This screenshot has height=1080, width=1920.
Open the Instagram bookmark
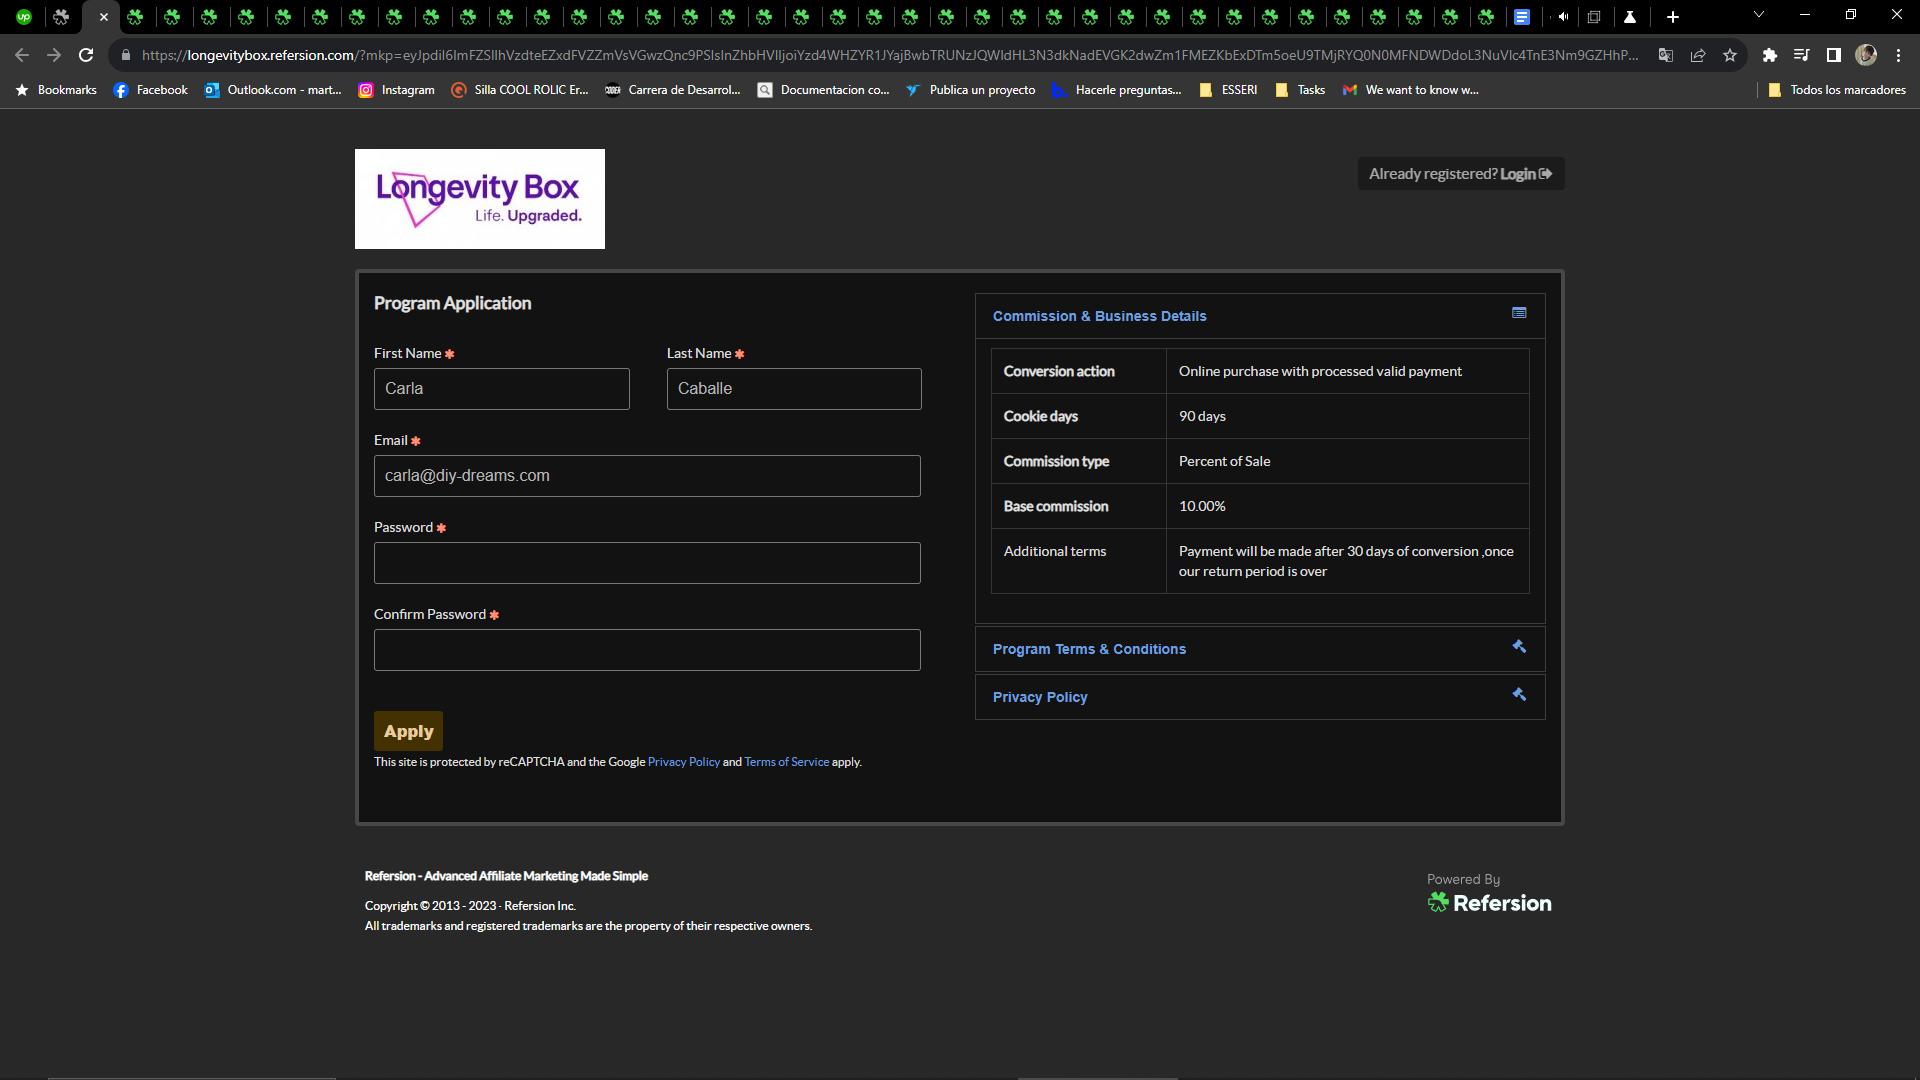click(397, 90)
